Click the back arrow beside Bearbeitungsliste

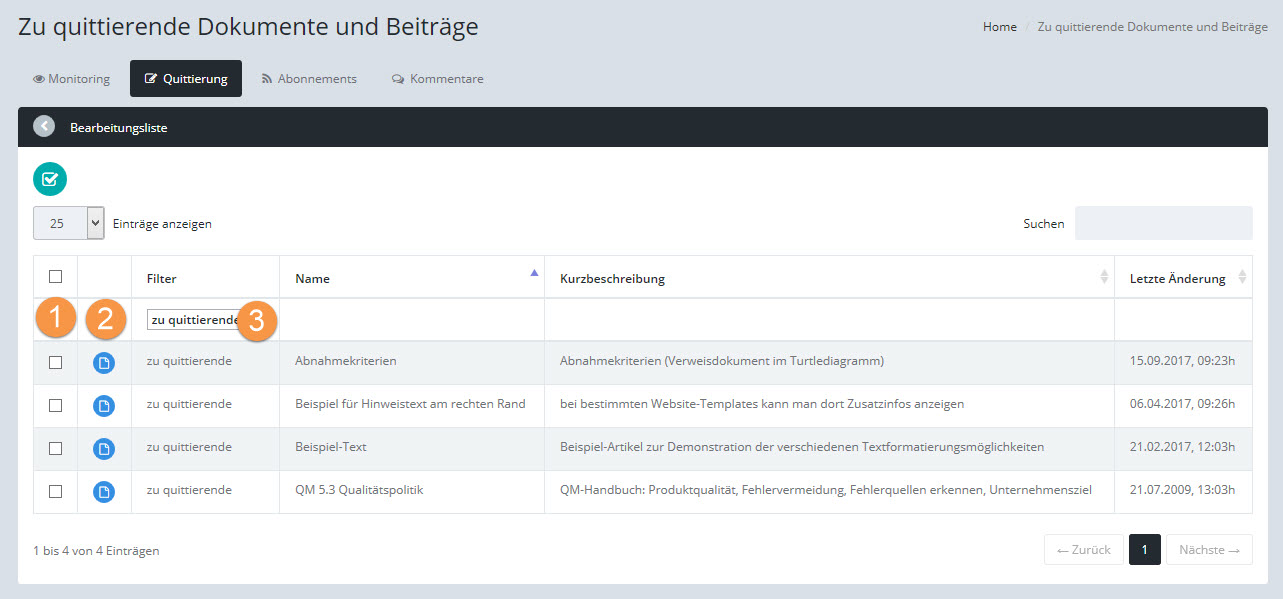pos(44,127)
